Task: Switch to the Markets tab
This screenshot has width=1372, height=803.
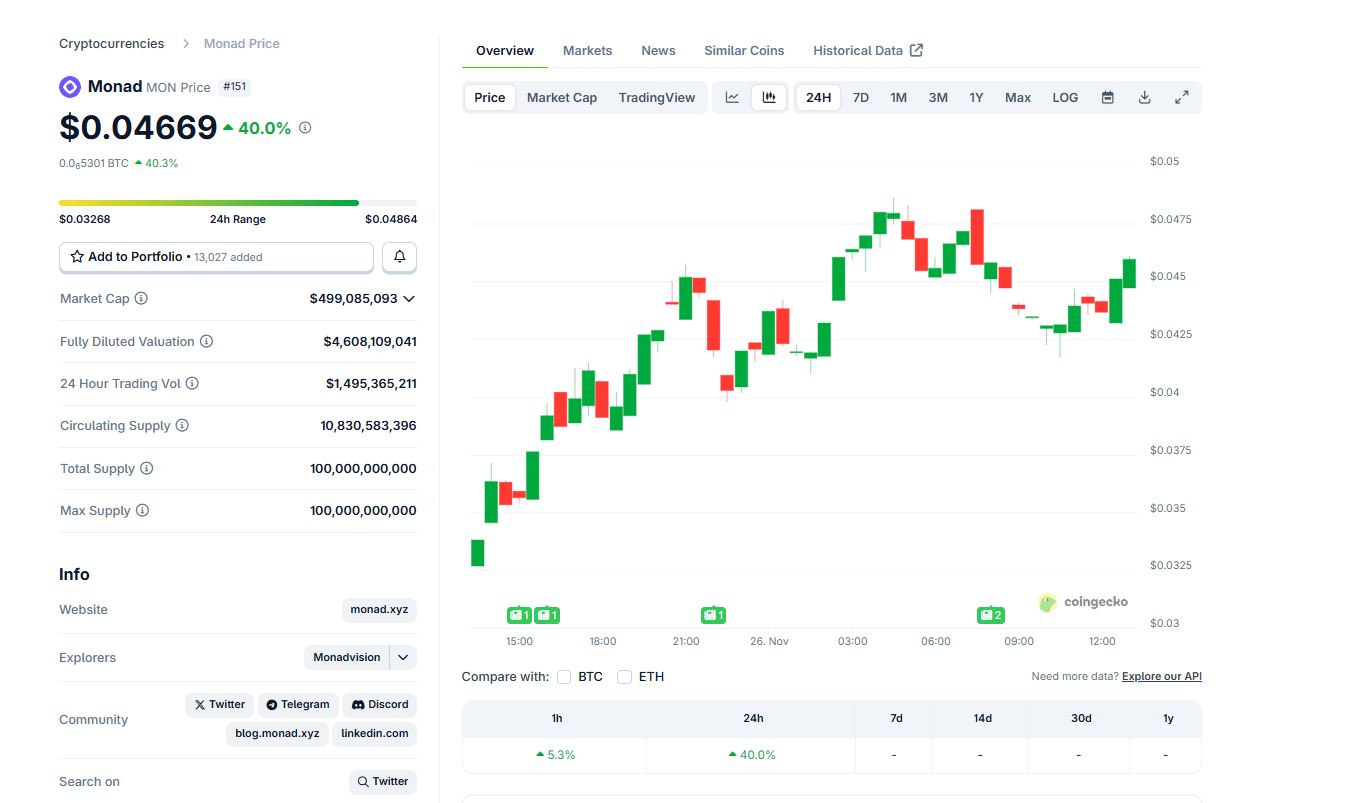Action: [x=587, y=50]
